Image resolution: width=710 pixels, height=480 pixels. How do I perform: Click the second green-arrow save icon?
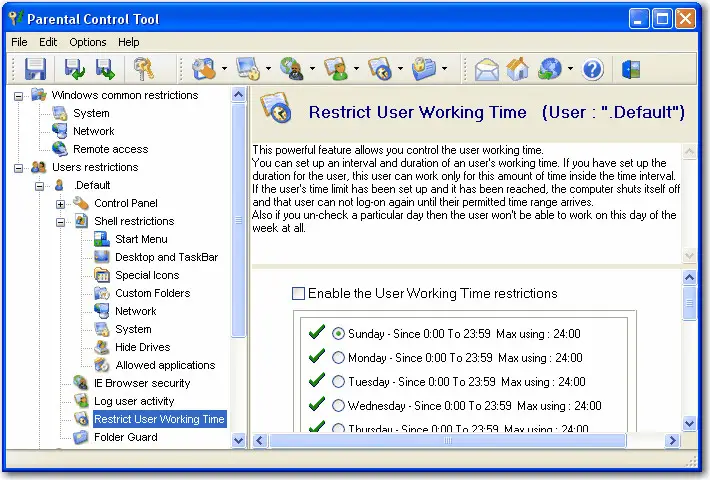(105, 69)
